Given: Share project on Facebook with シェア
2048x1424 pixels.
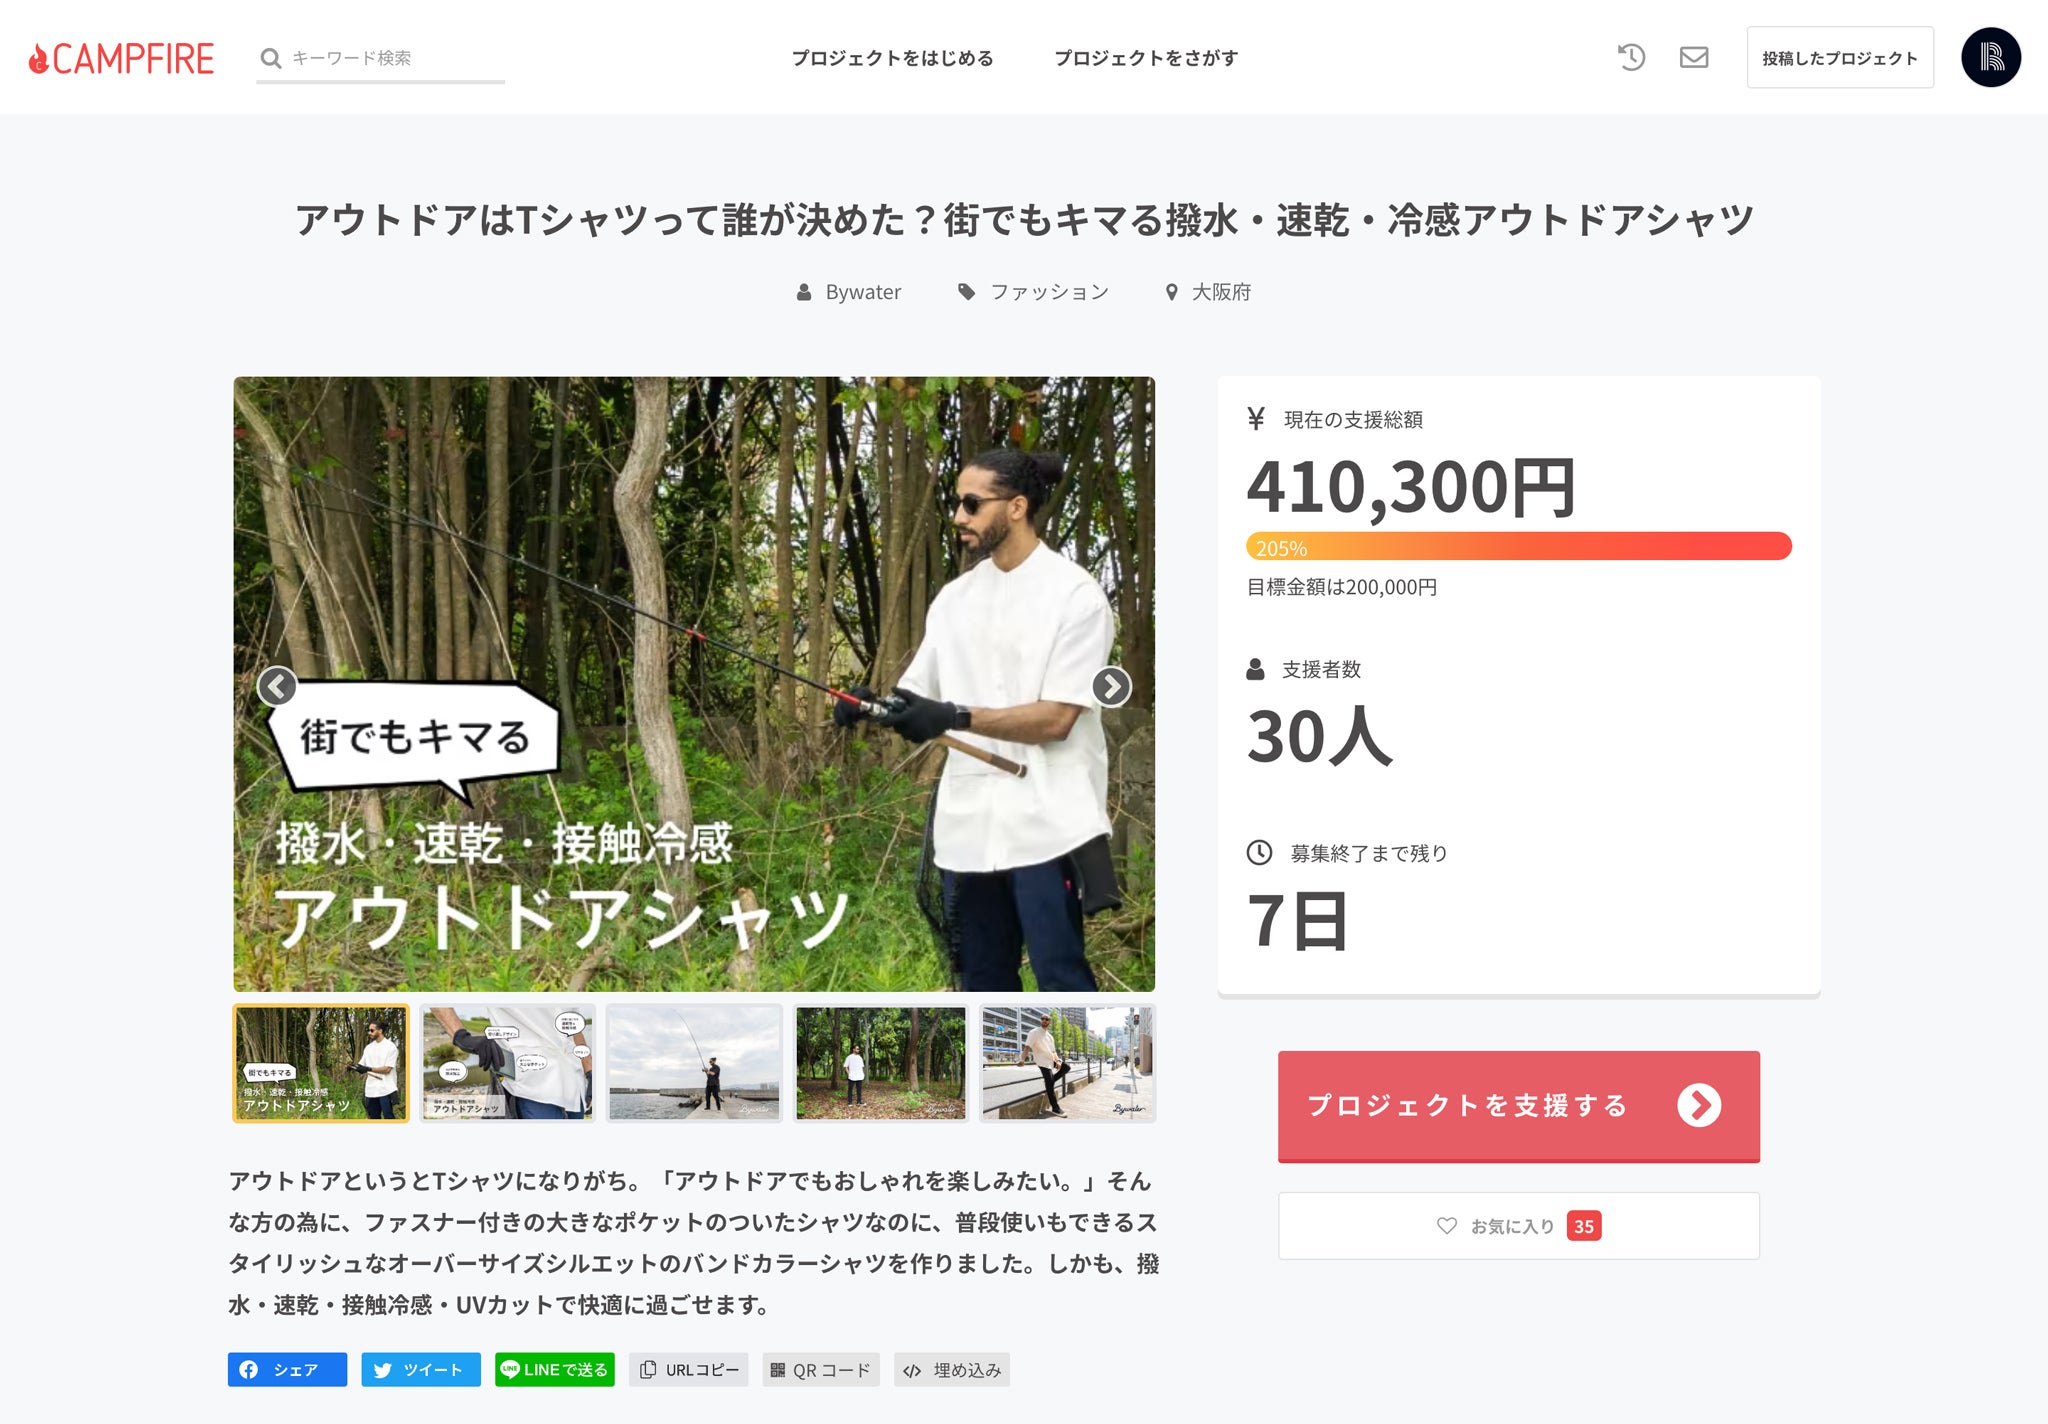Looking at the screenshot, I should click(287, 1369).
